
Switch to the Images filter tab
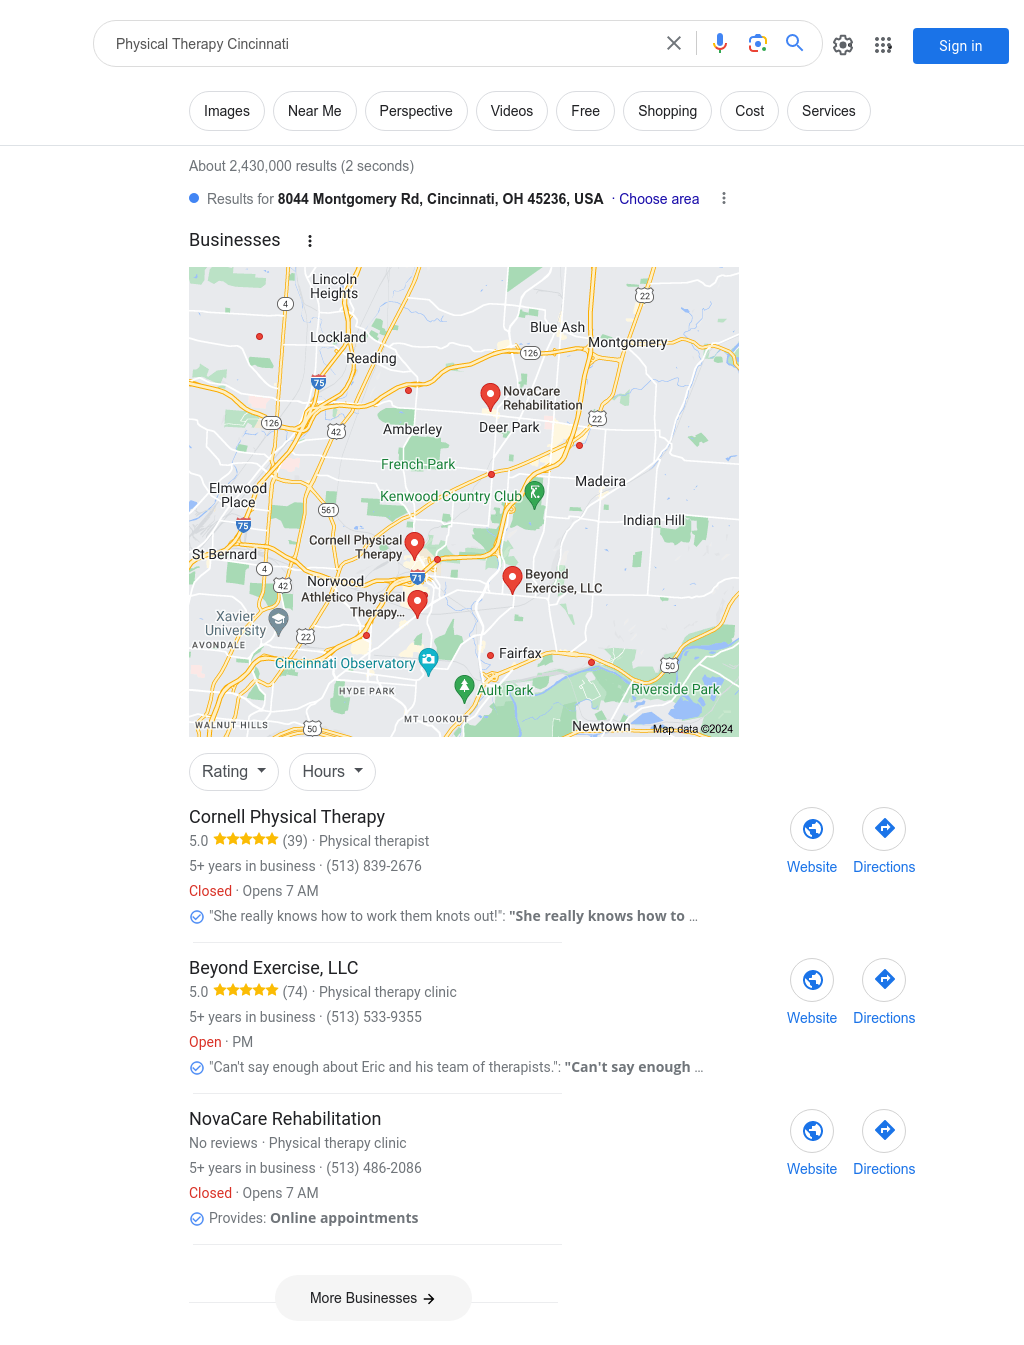tap(227, 111)
